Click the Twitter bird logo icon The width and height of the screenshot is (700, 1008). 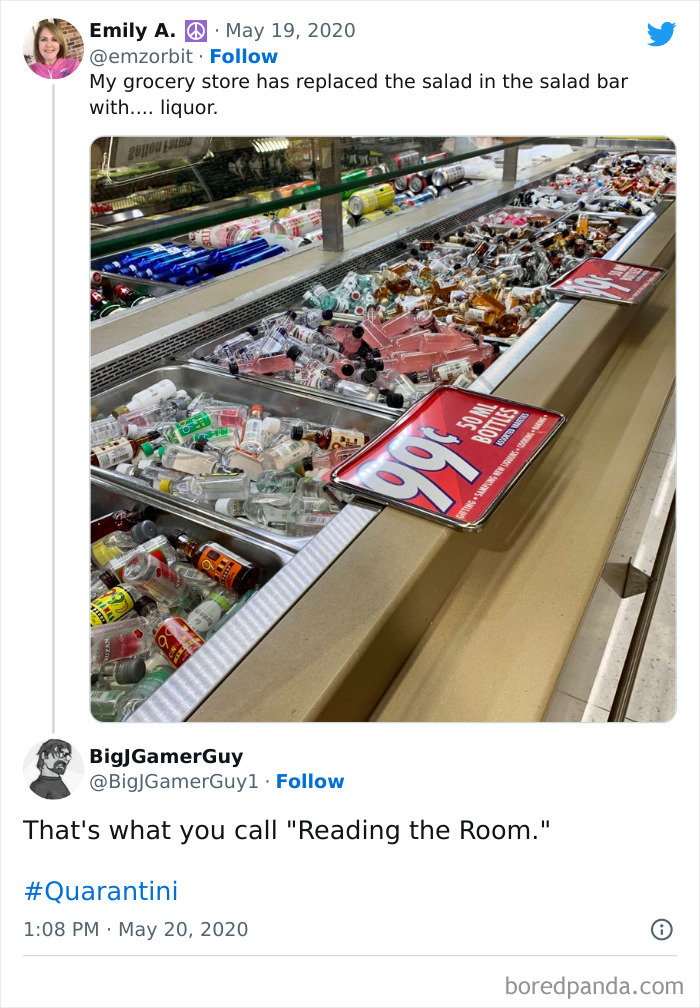coord(661,34)
